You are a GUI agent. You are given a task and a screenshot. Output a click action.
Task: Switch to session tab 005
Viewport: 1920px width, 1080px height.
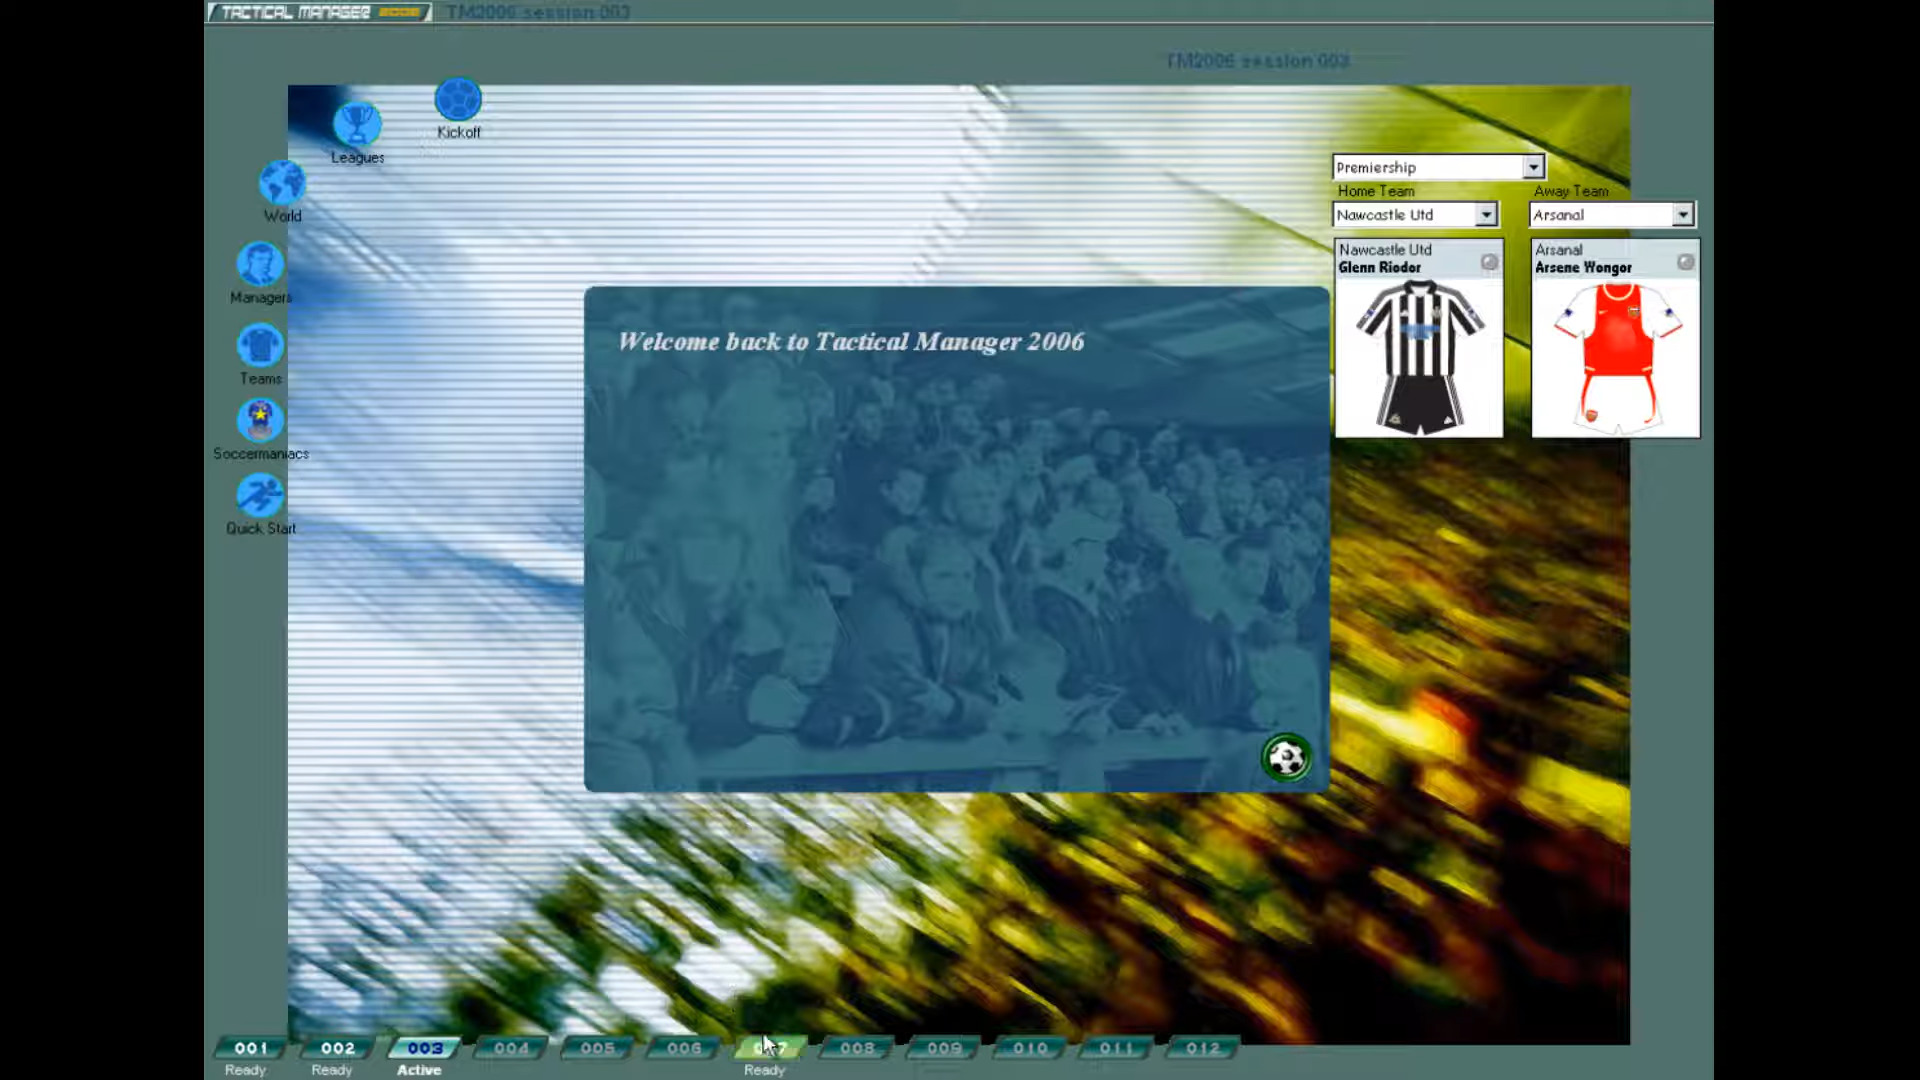coord(597,1048)
